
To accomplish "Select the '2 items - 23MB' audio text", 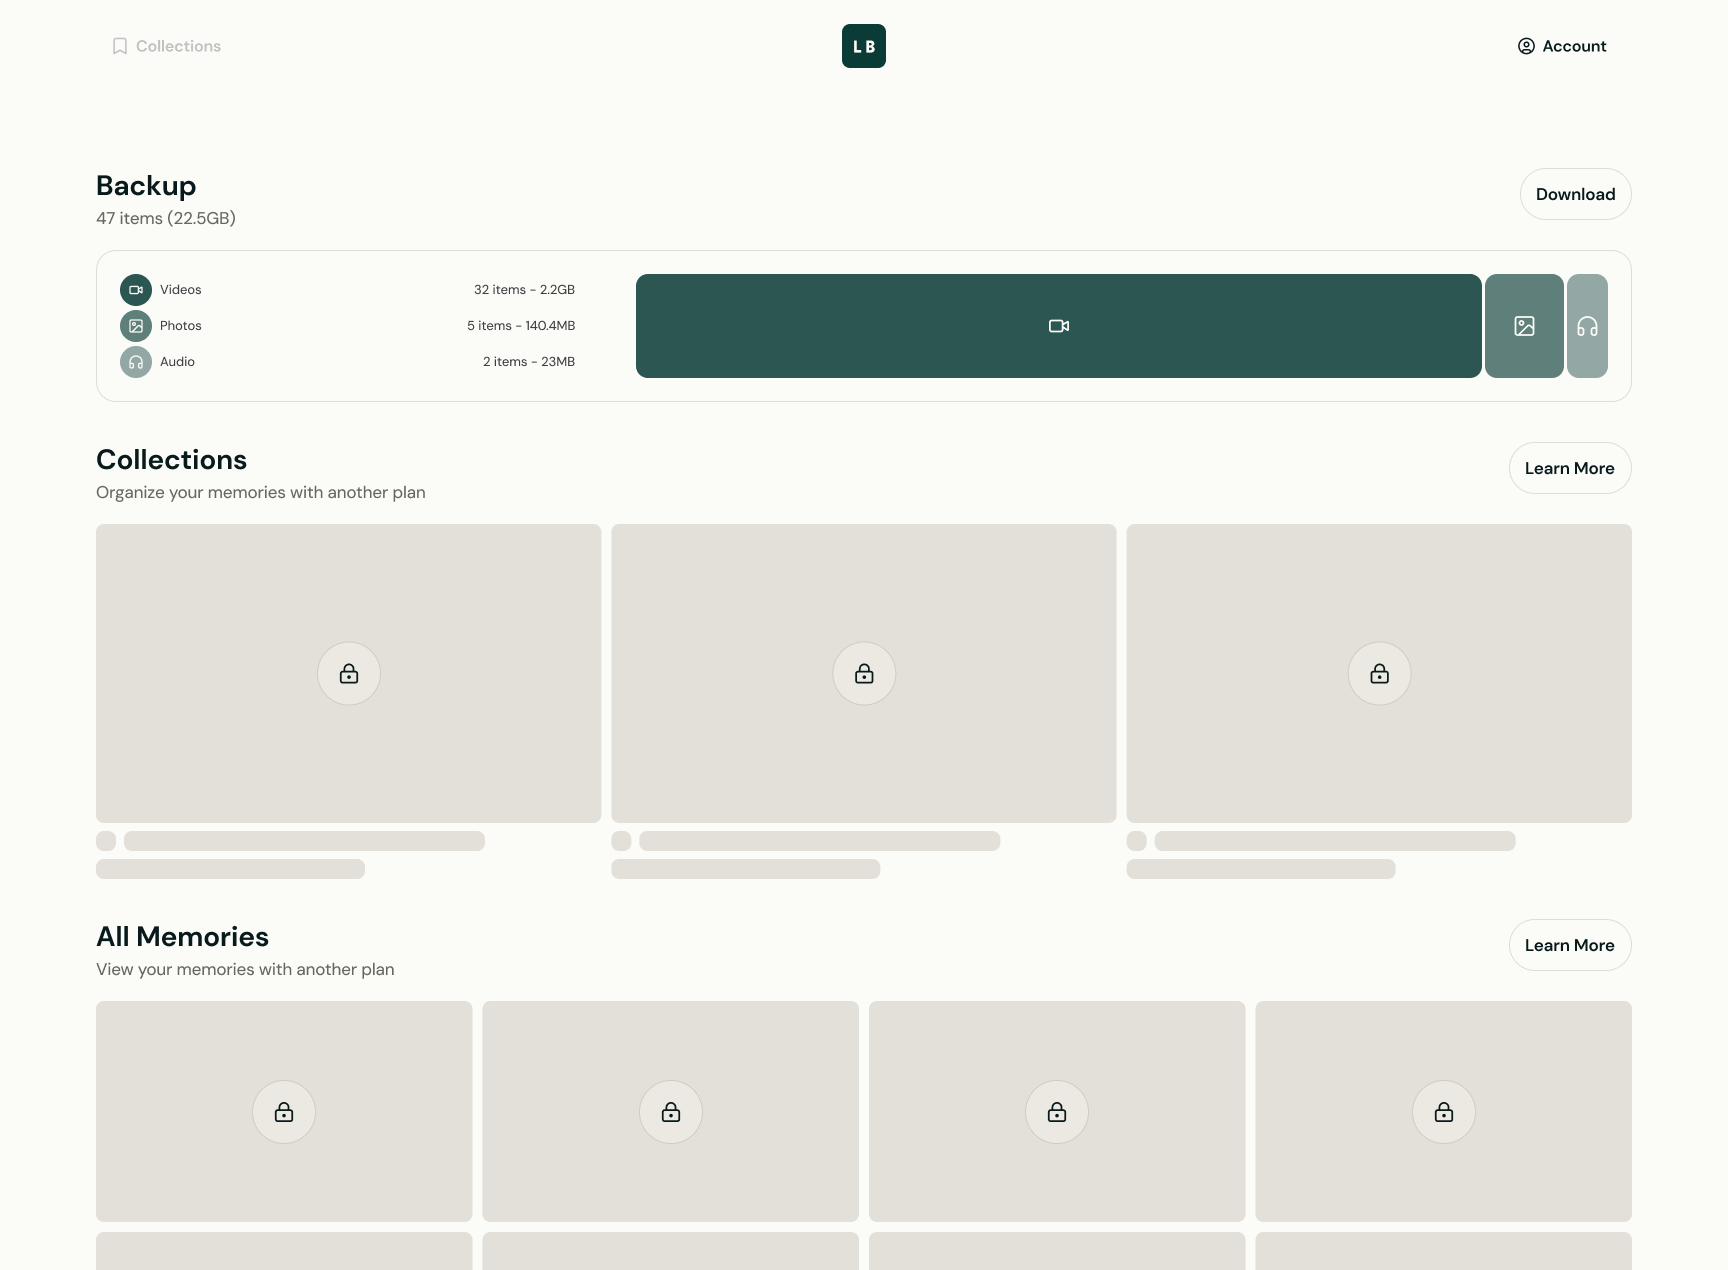I will (529, 362).
